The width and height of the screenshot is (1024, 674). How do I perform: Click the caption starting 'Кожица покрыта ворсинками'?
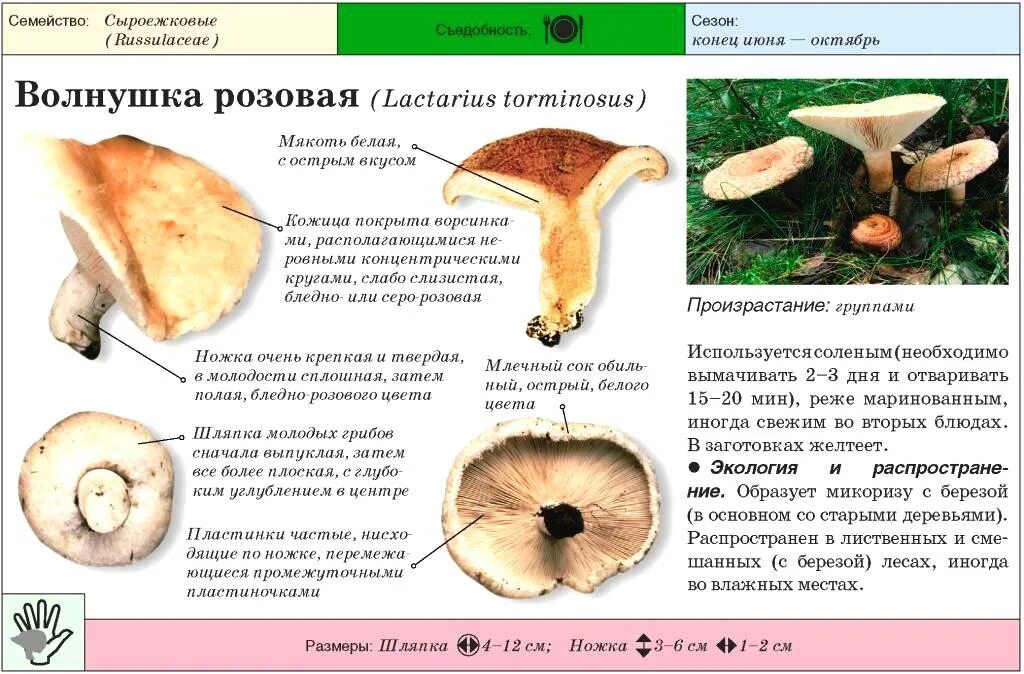[x=402, y=259]
